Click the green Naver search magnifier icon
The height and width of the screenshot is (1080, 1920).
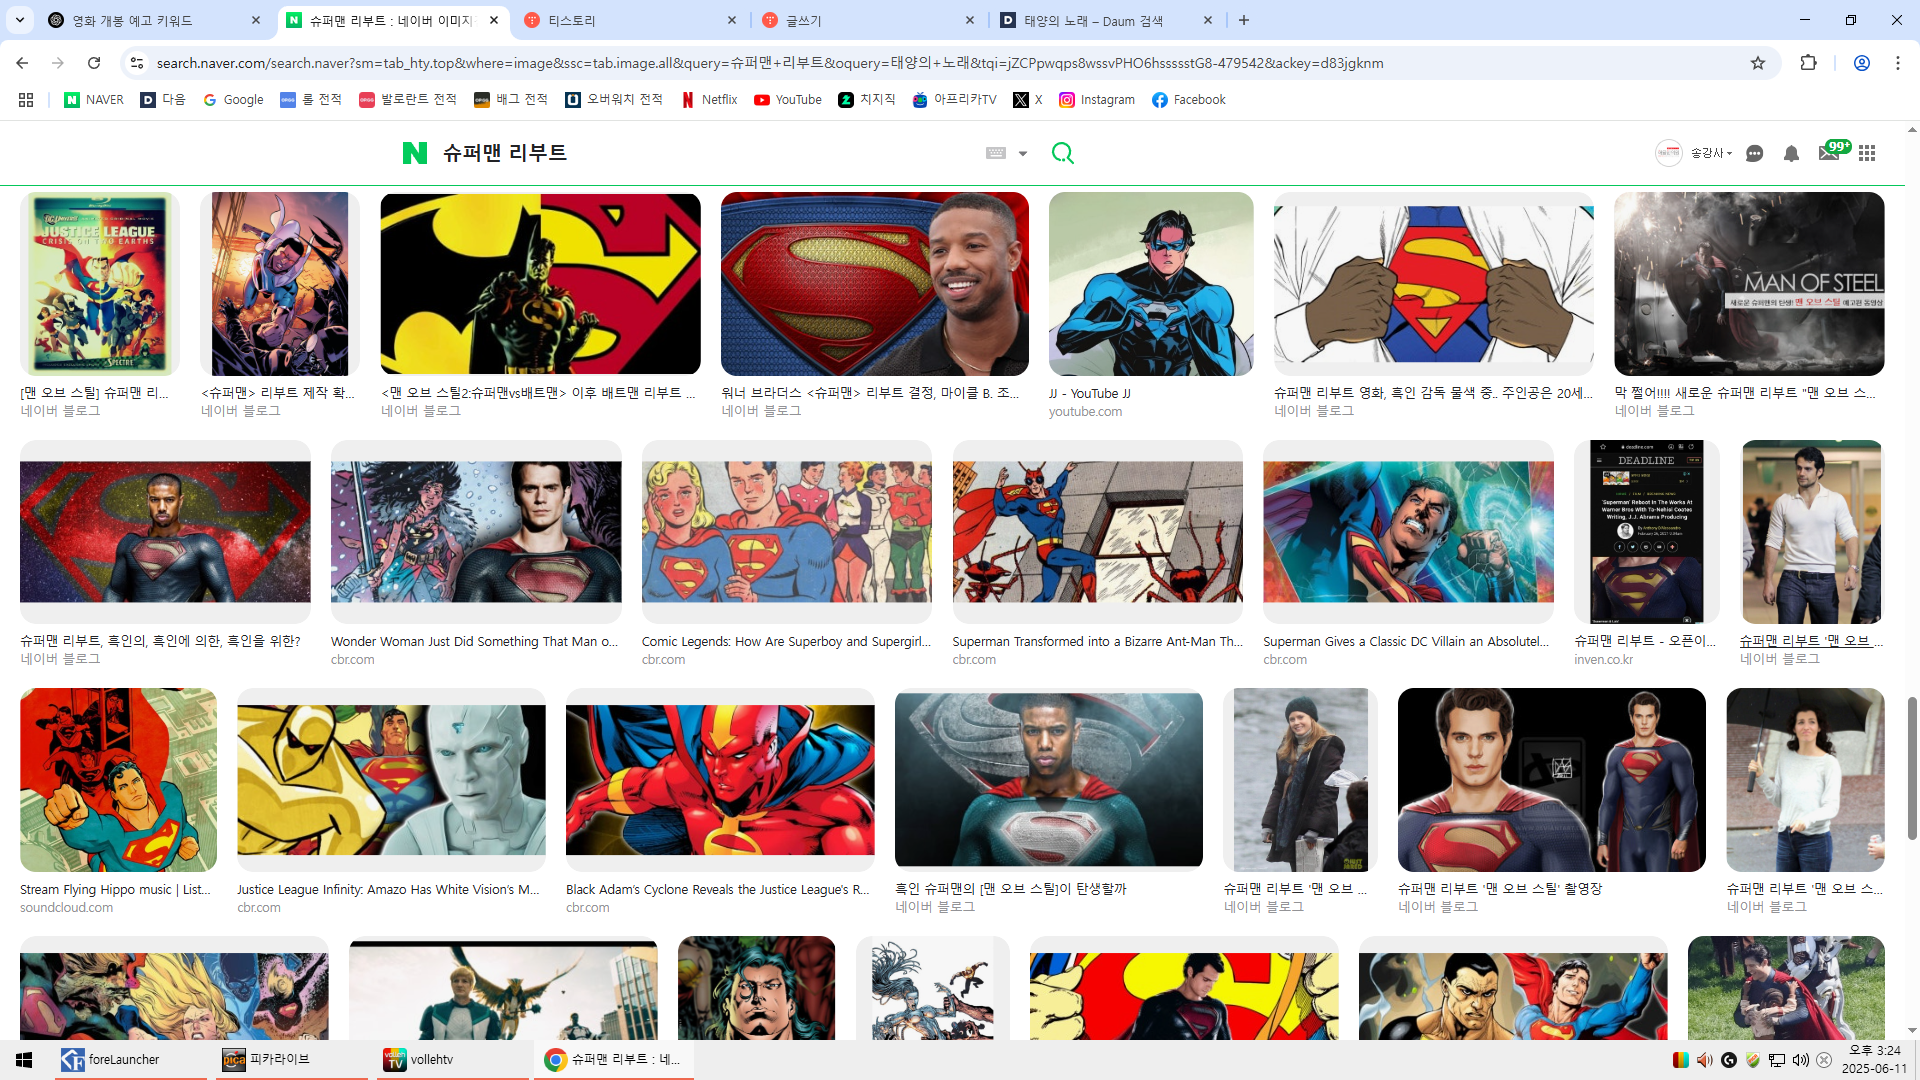pos(1062,153)
